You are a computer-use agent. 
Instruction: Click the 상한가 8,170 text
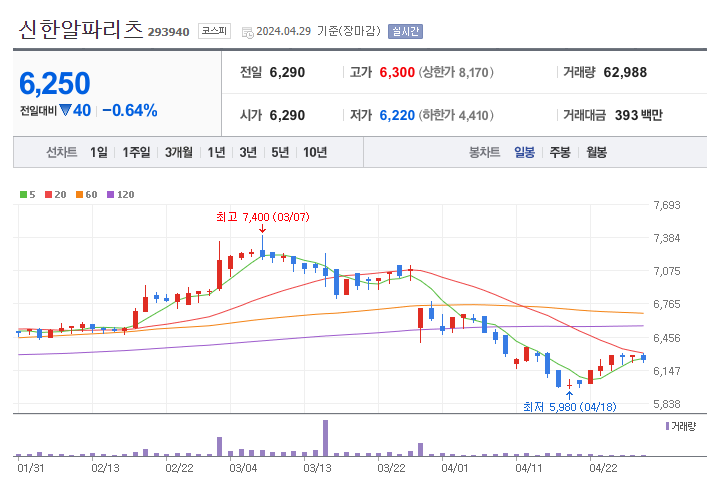click(456, 72)
